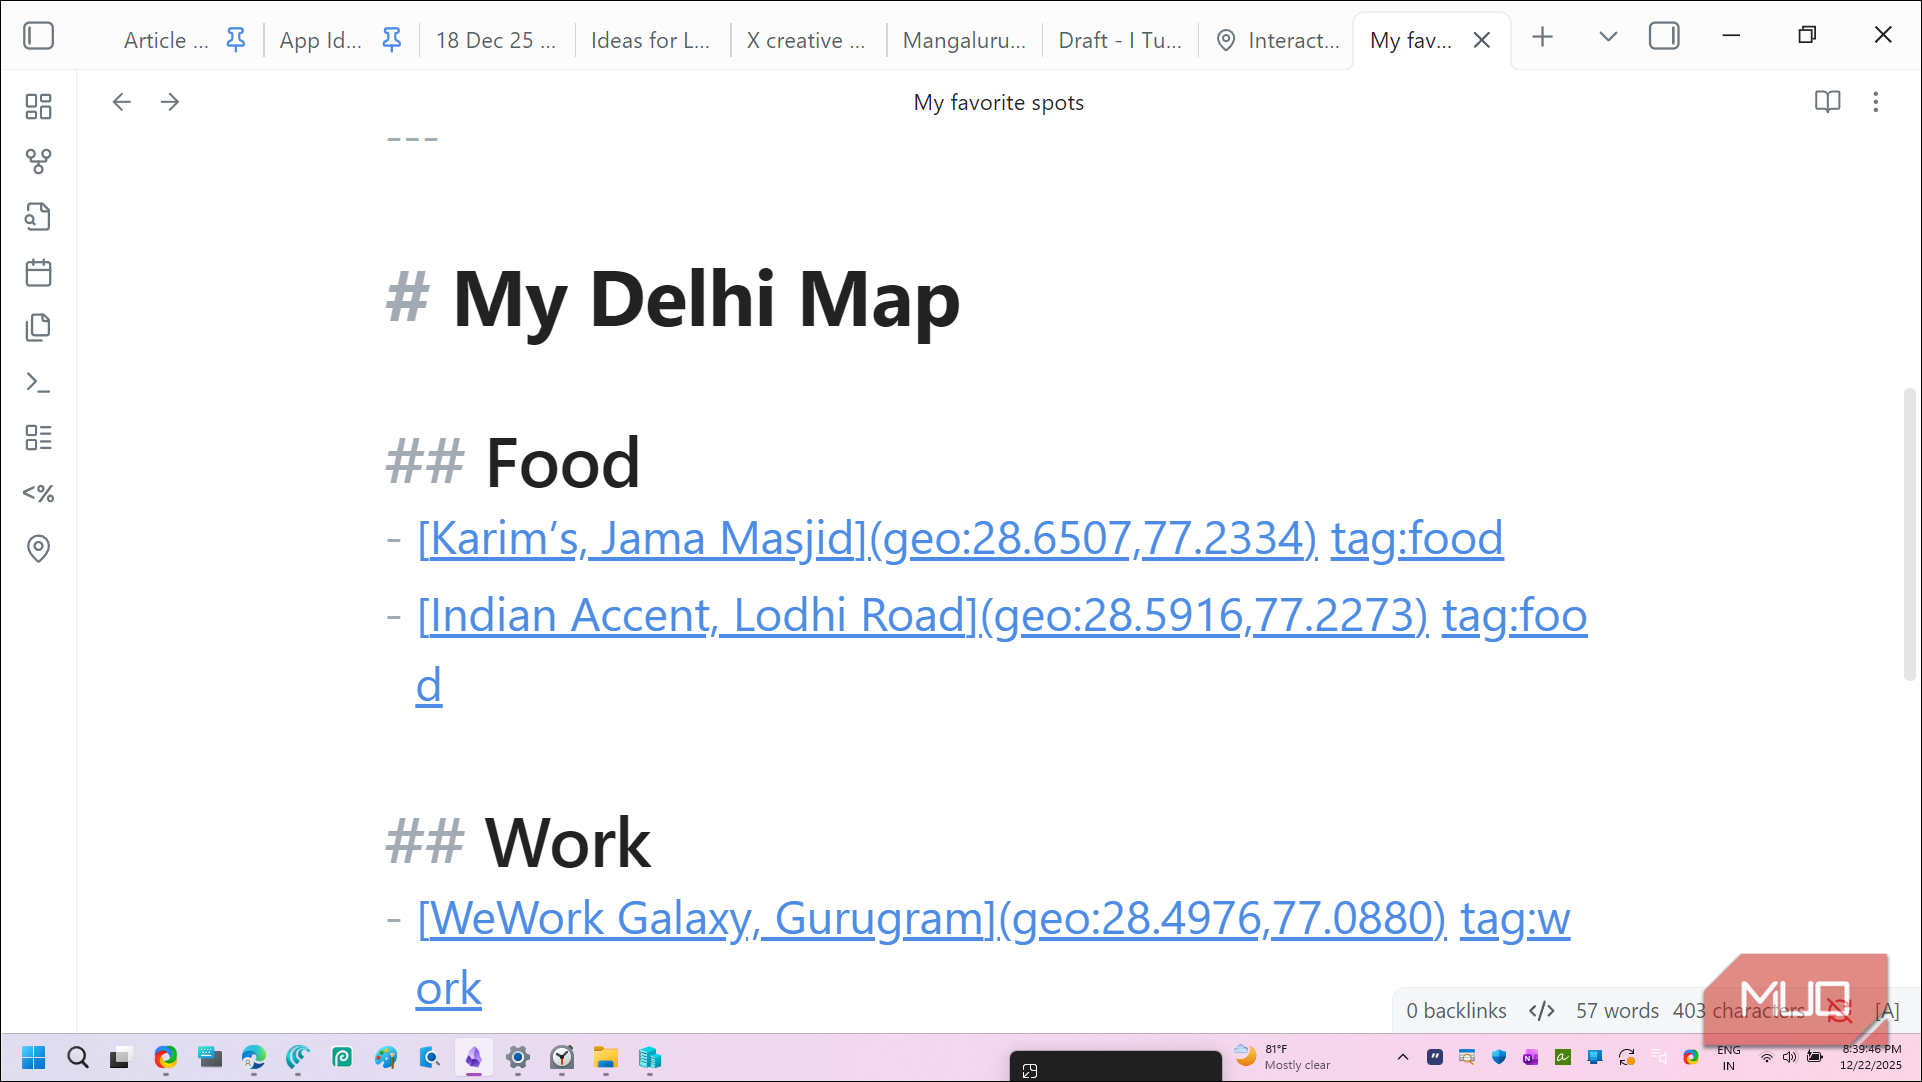Open today's daily note calendar icon
The height and width of the screenshot is (1082, 1922).
(x=38, y=272)
